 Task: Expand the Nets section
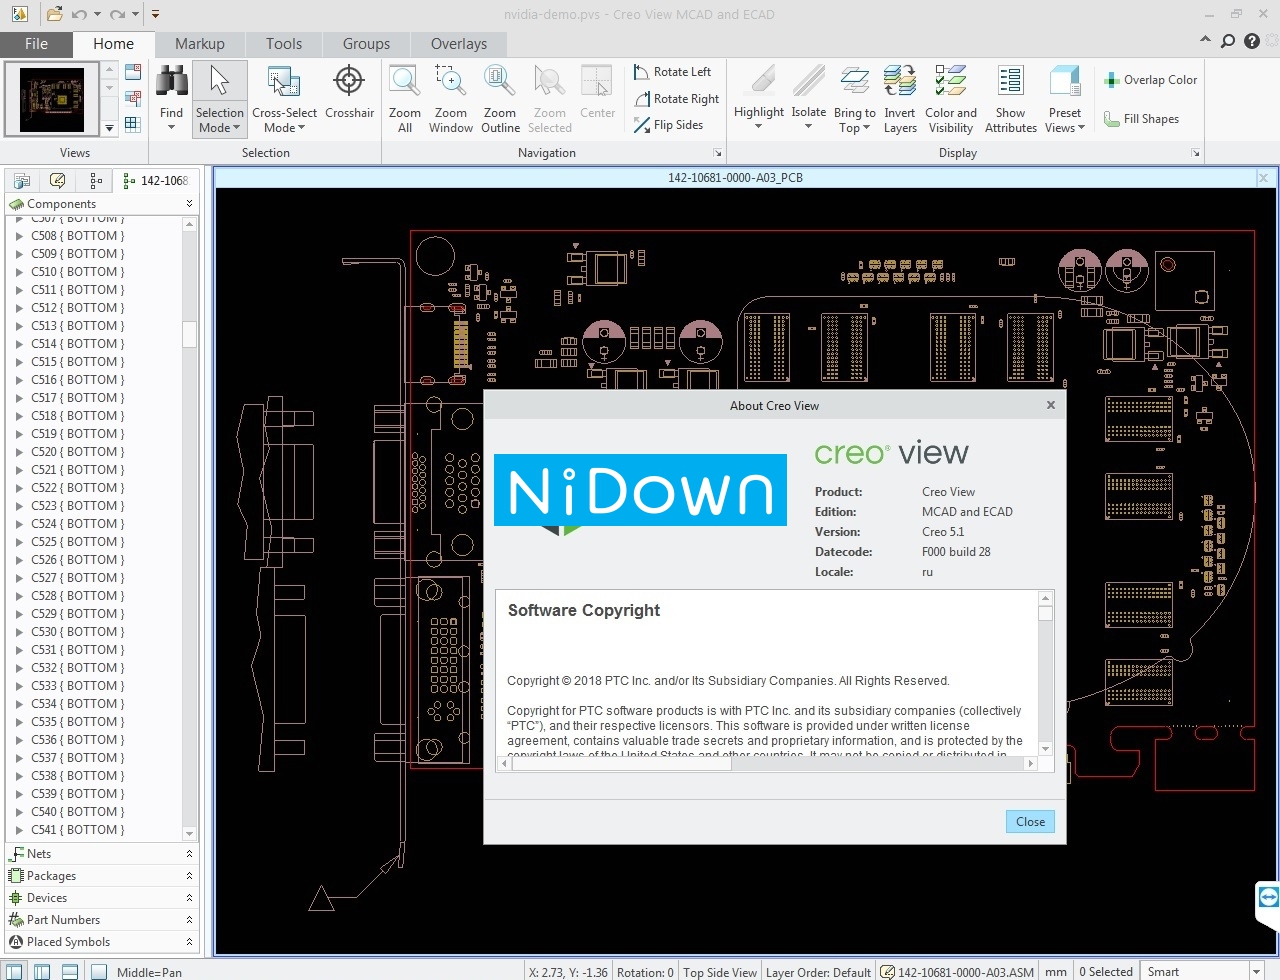coord(189,854)
